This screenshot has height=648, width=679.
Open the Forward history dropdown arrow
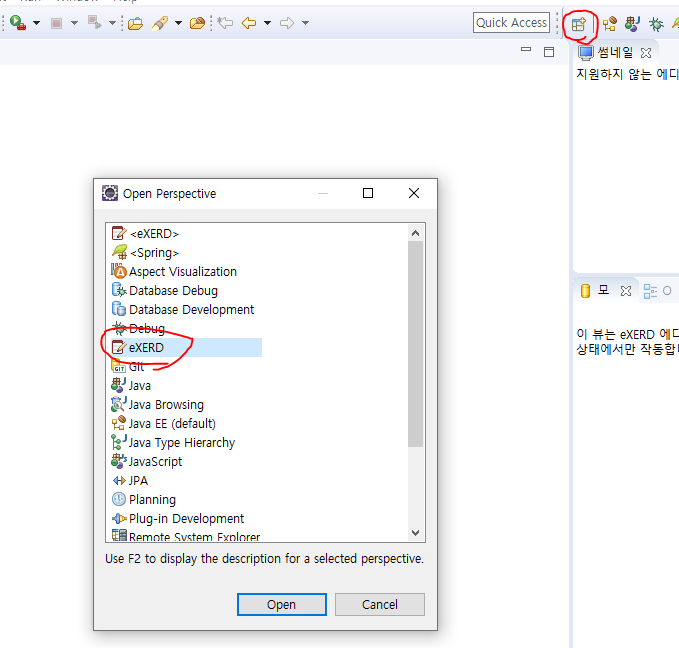tap(305, 23)
